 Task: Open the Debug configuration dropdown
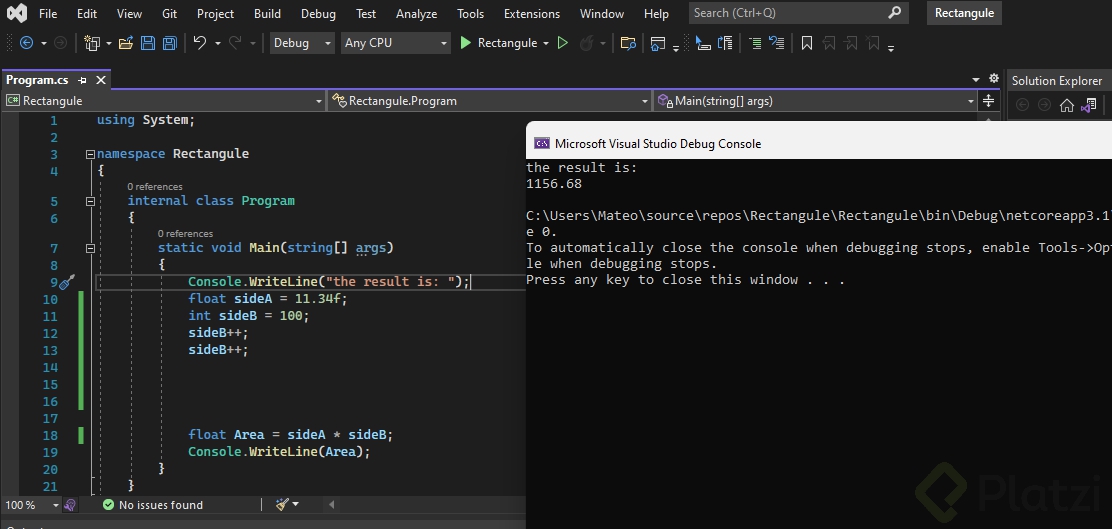[x=303, y=43]
